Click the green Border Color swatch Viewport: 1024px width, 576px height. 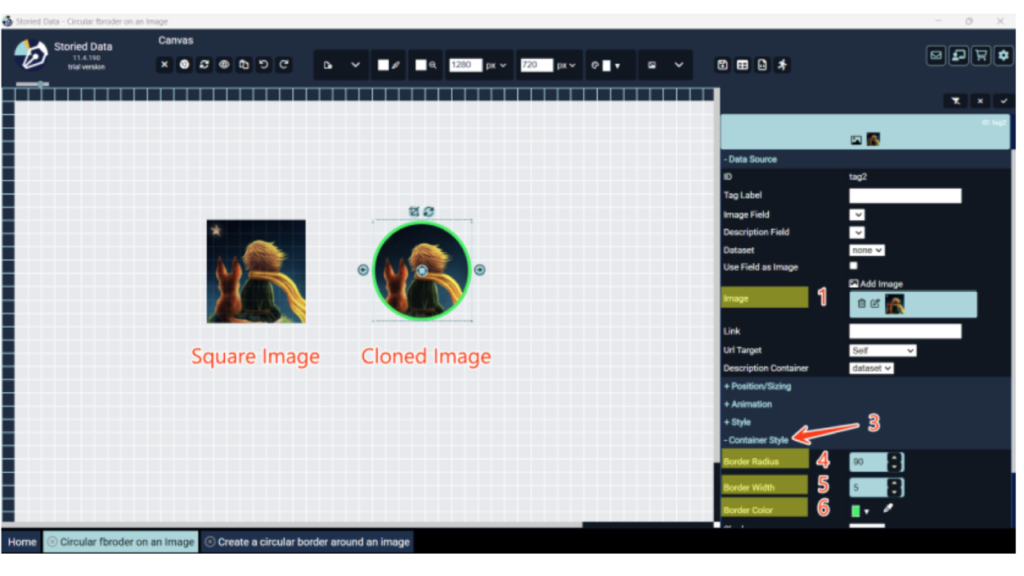click(856, 511)
